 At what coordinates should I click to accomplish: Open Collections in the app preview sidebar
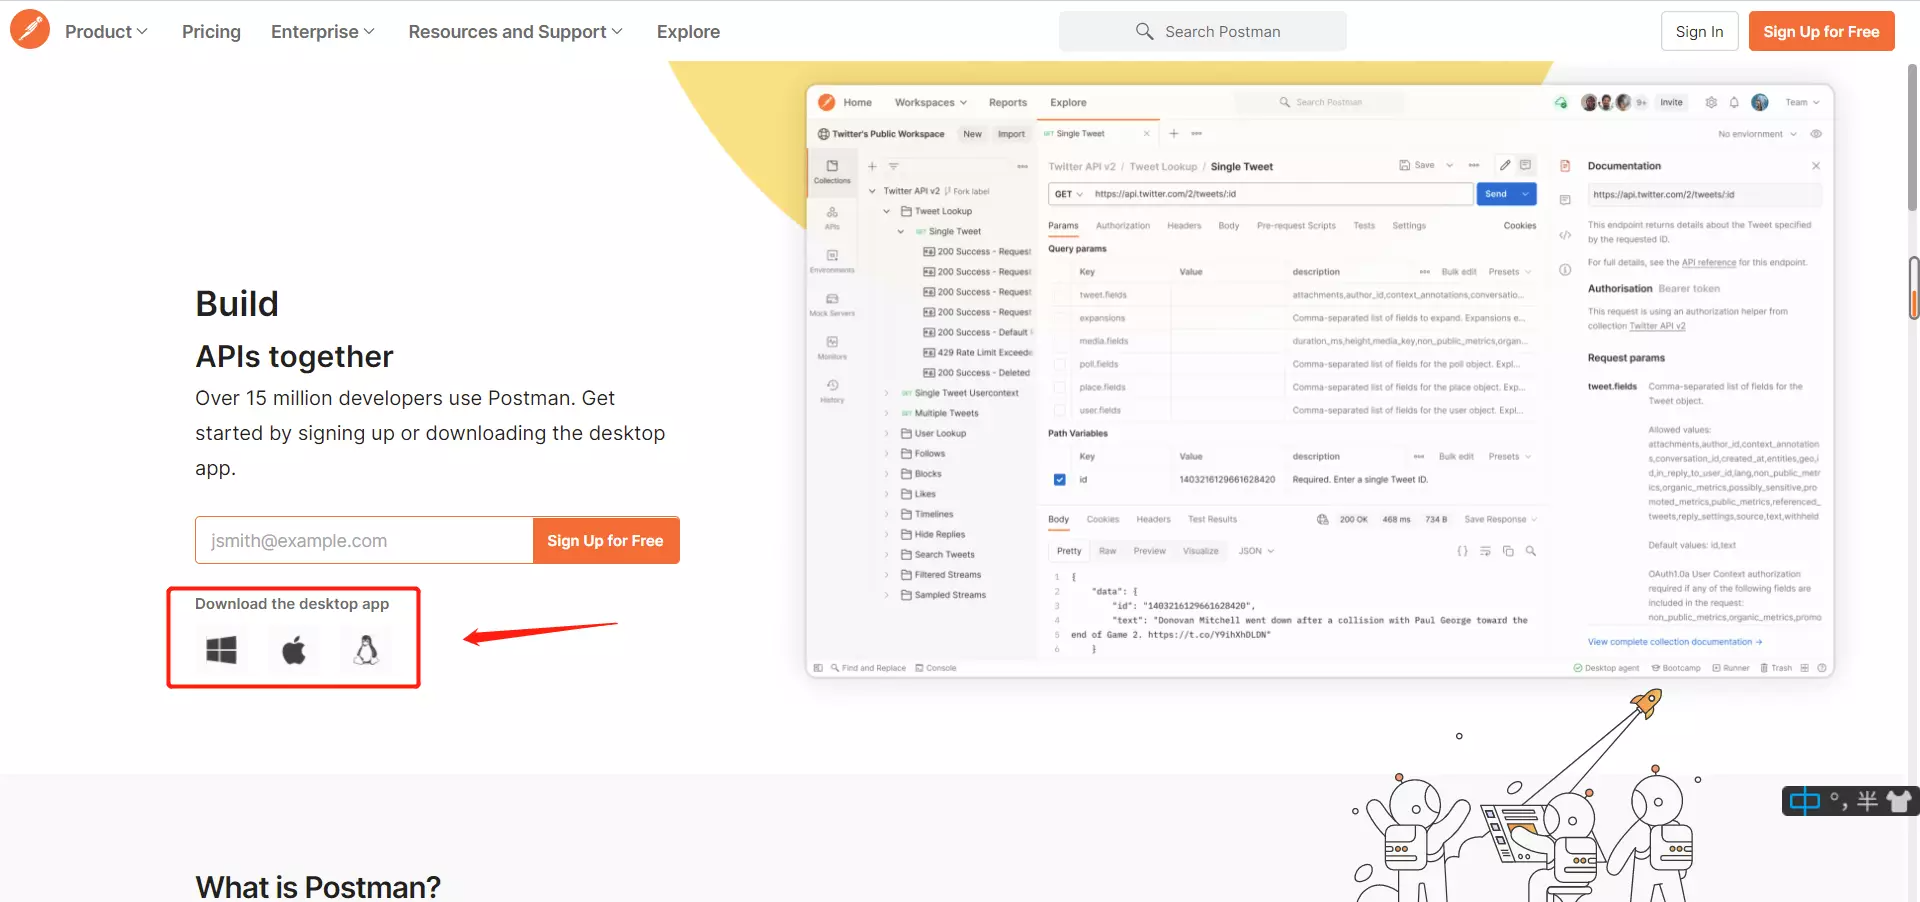point(832,171)
